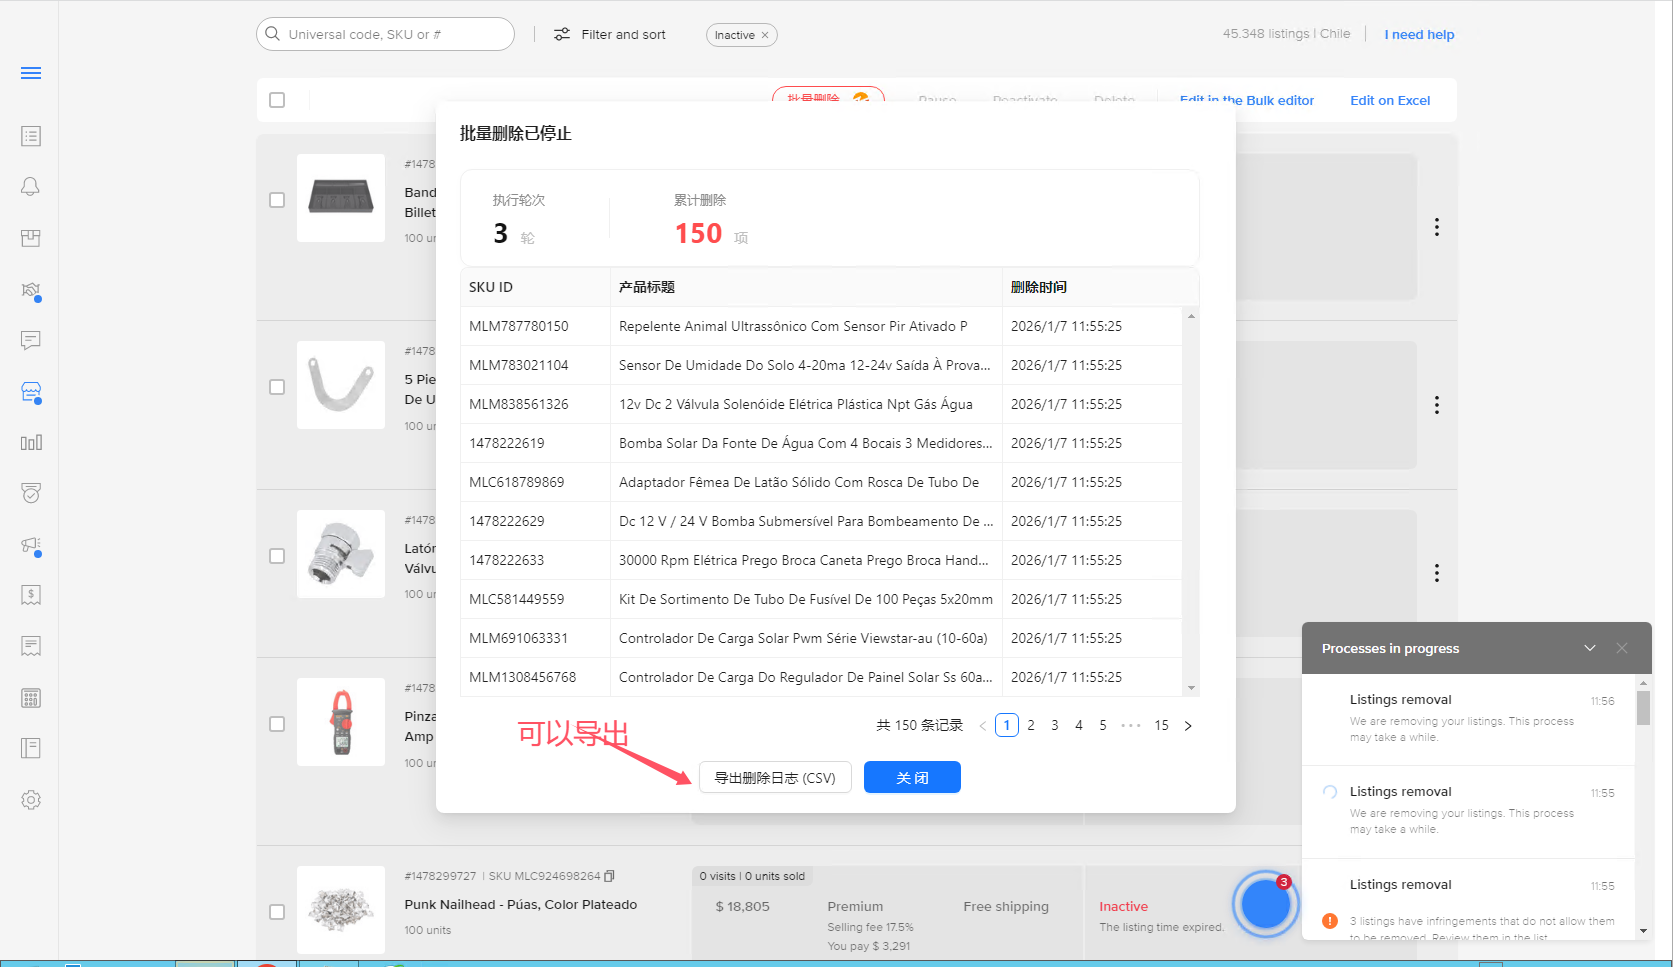This screenshot has height=967, width=1673.
Task: Click the bar chart metrics sidebar icon
Action: pos(31,443)
